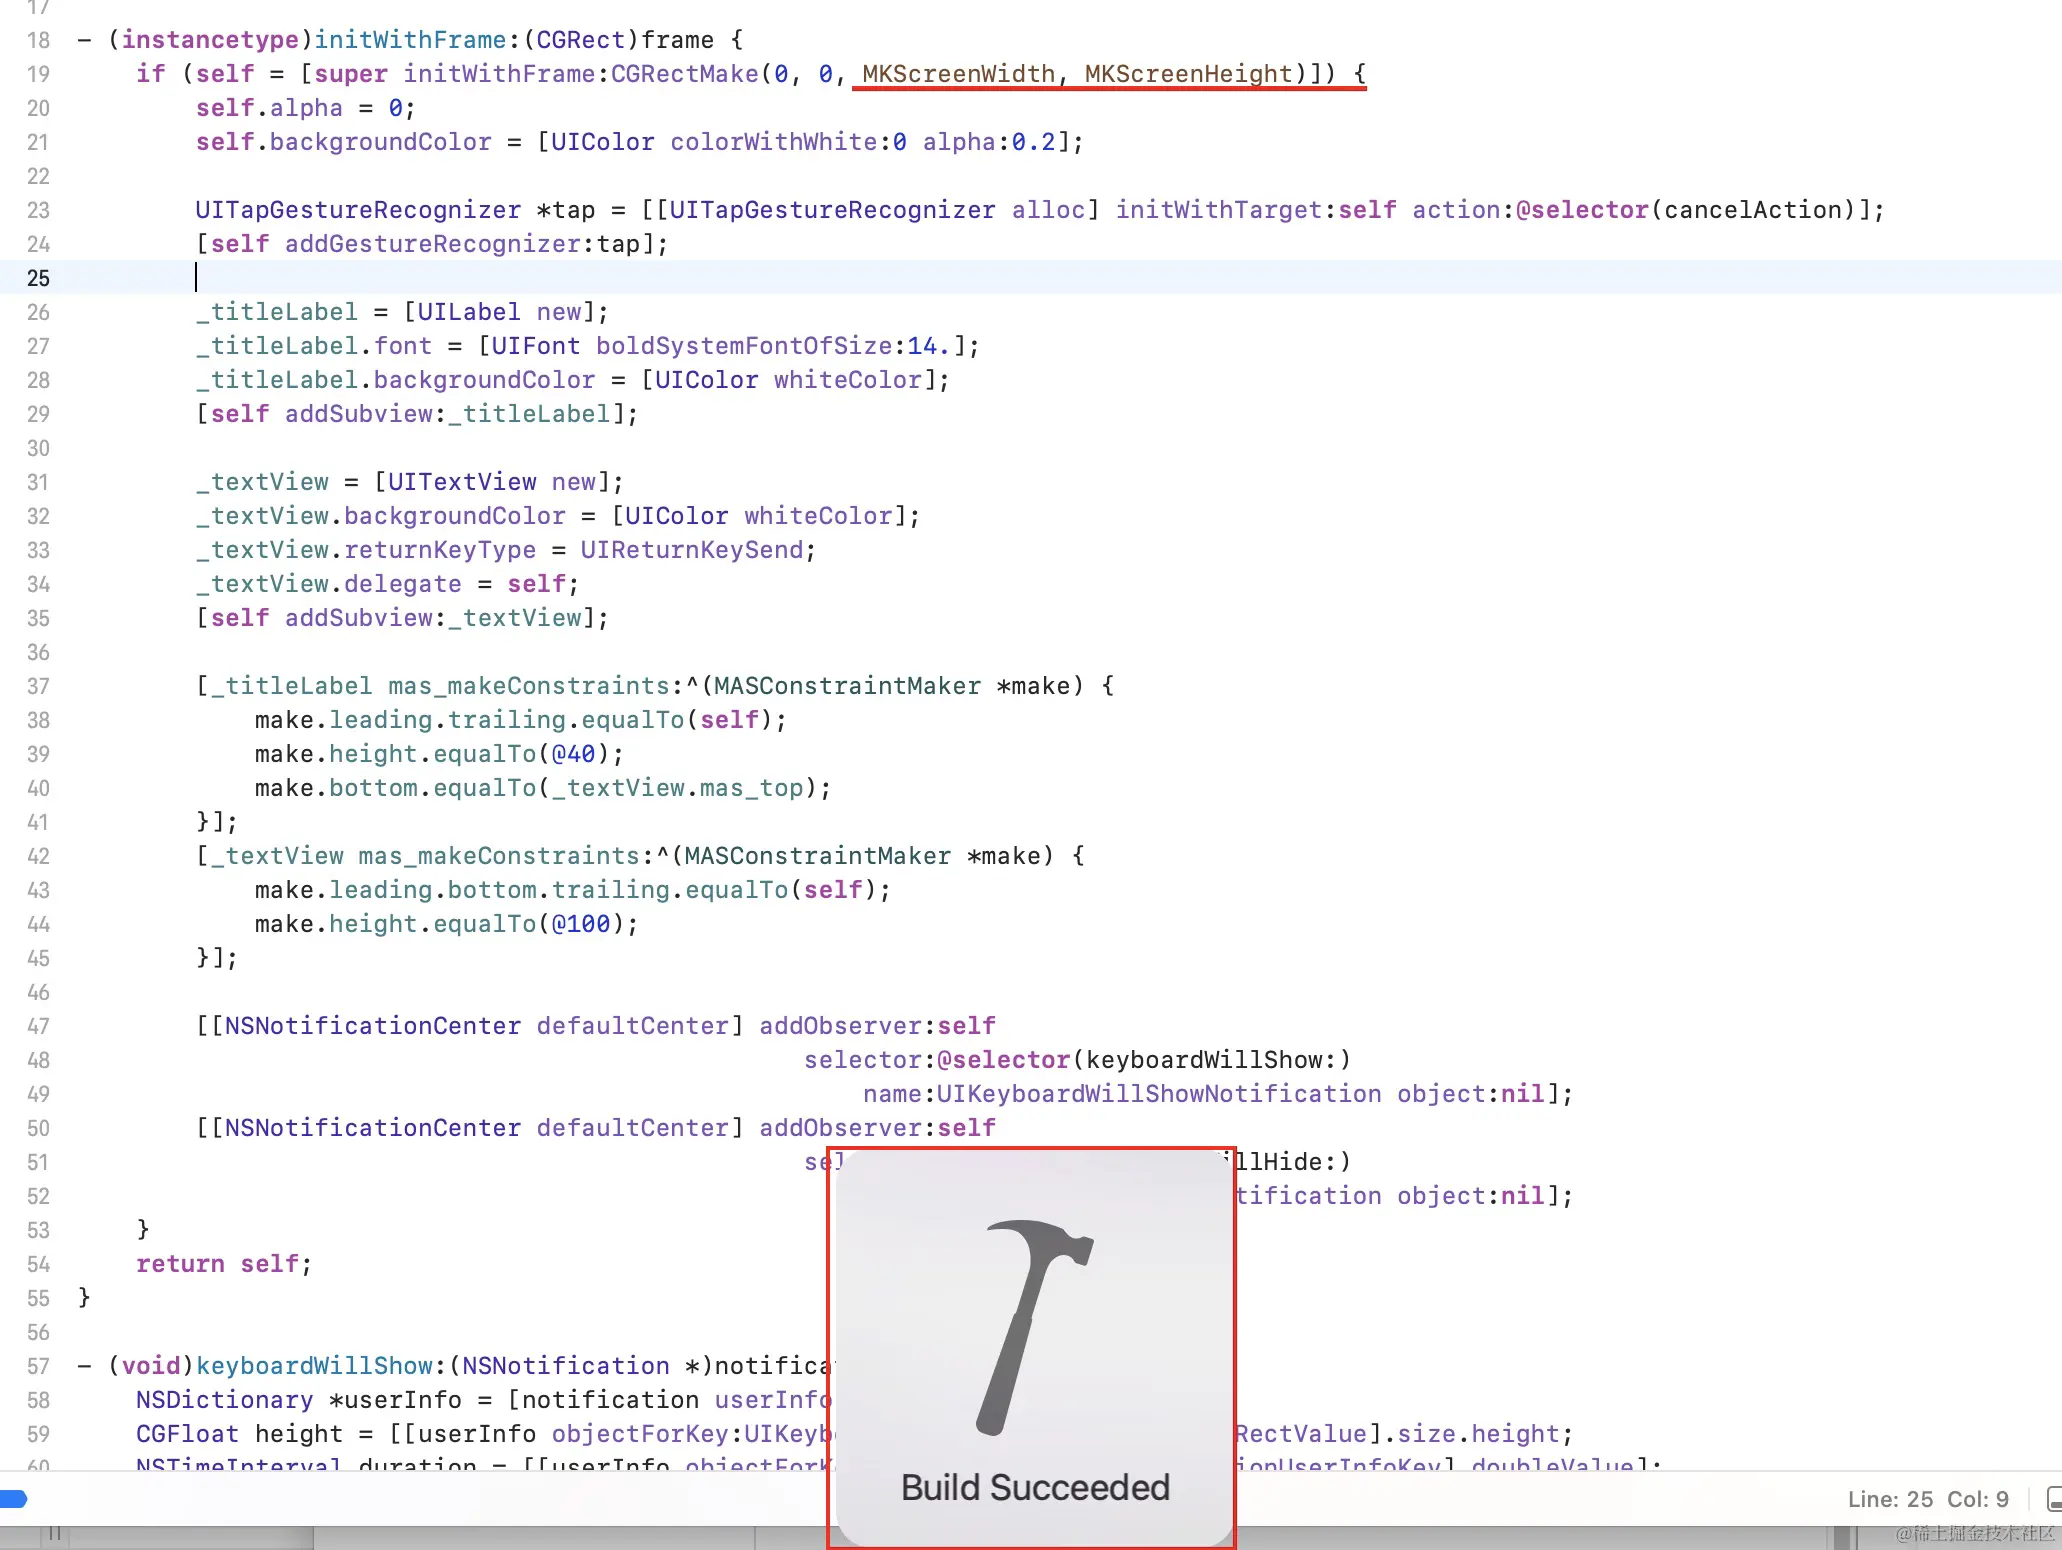Click the instancetype keyword
Image resolution: width=2062 pixels, height=1550 pixels.
210,40
